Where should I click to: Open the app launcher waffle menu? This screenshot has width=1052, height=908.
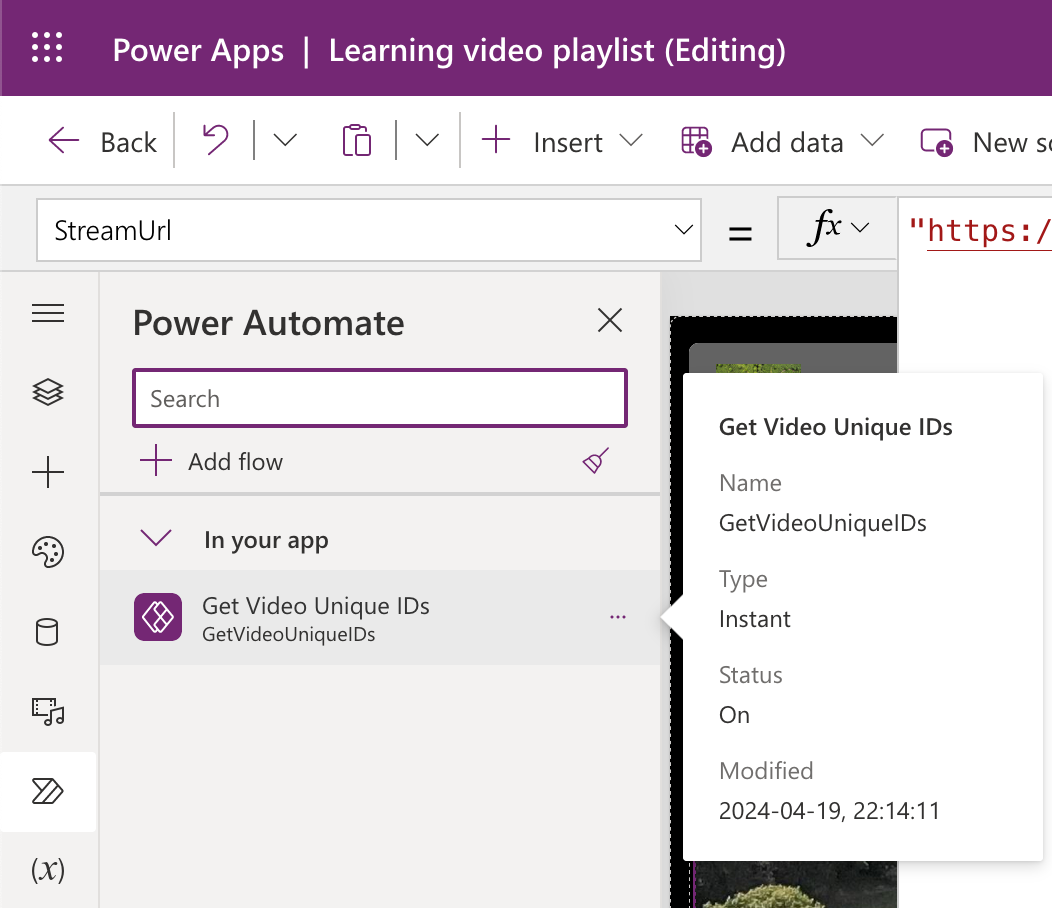click(47, 48)
